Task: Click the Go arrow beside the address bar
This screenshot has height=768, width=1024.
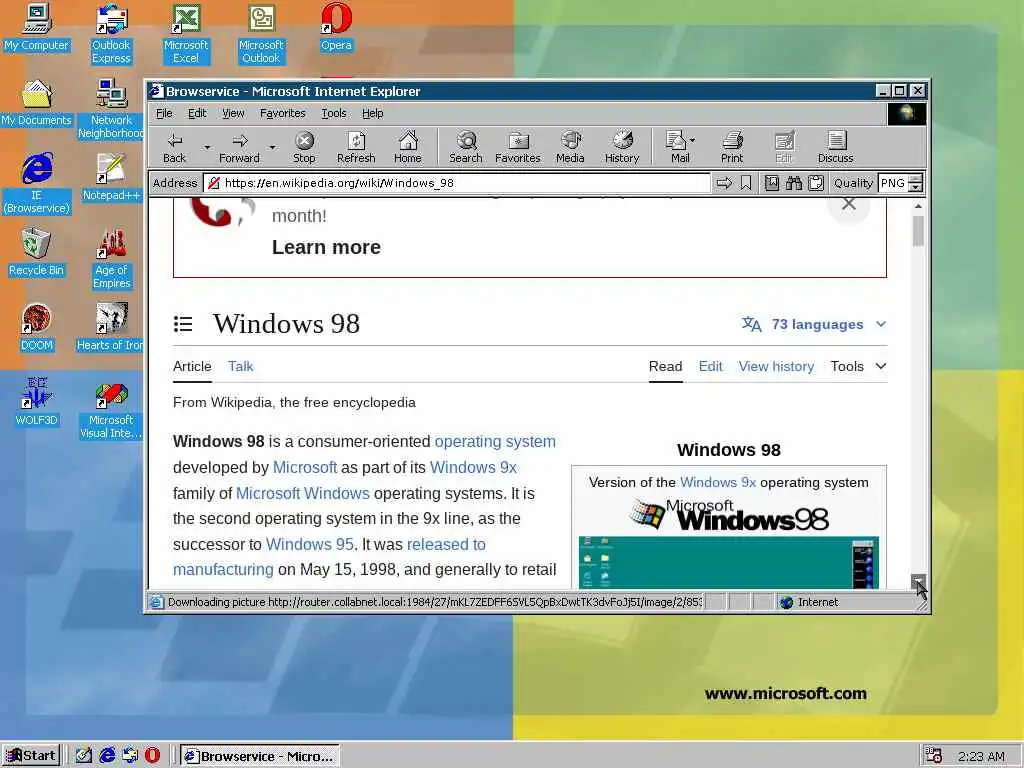Action: tap(724, 184)
